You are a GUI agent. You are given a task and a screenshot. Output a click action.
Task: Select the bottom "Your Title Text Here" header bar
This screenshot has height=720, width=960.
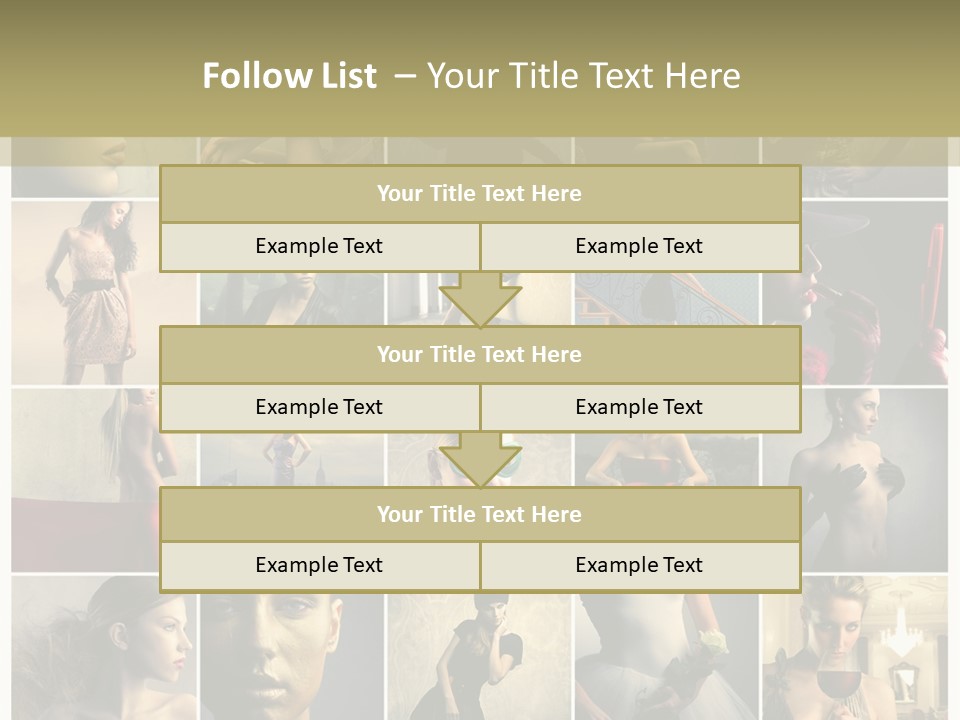(480, 514)
